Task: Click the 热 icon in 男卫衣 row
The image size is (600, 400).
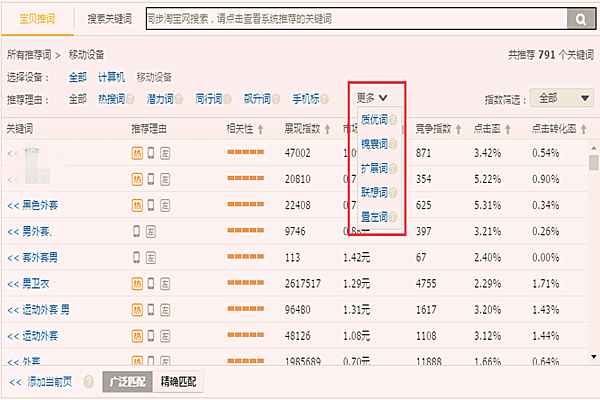Action: tap(137, 284)
